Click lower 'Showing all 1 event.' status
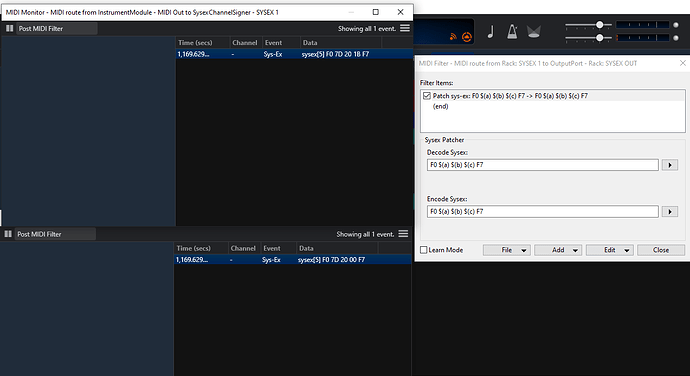 365,234
